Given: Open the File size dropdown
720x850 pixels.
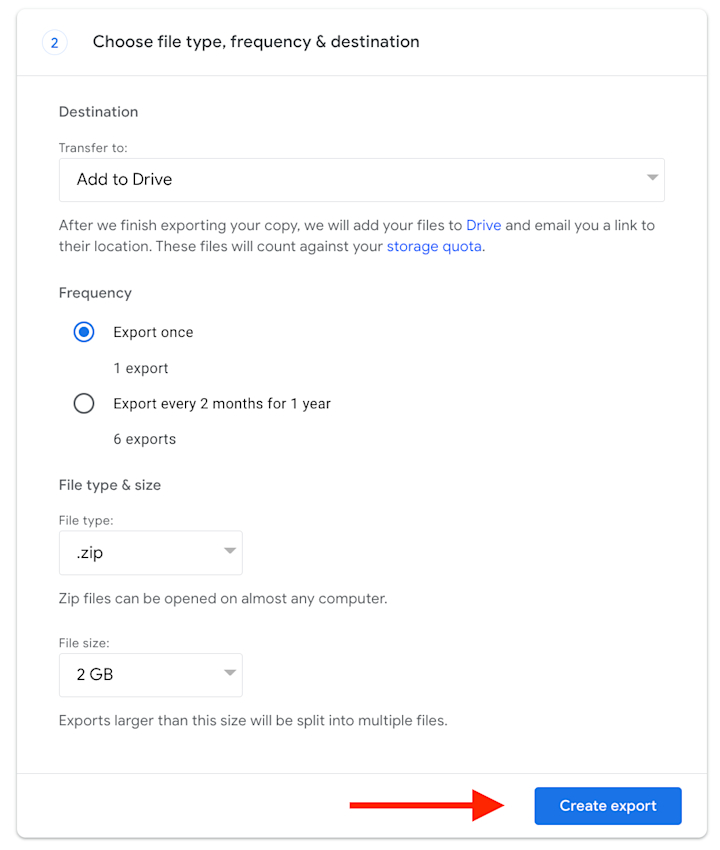Looking at the screenshot, I should pyautogui.click(x=150, y=675).
